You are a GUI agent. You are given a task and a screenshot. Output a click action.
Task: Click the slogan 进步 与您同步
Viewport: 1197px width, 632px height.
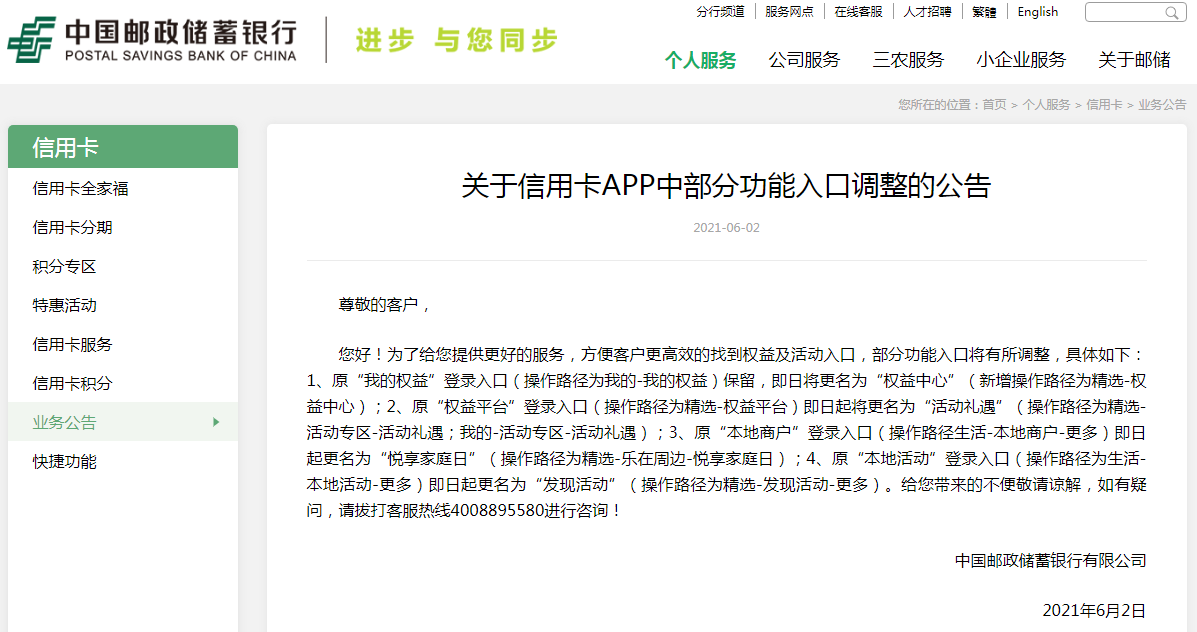coord(457,40)
